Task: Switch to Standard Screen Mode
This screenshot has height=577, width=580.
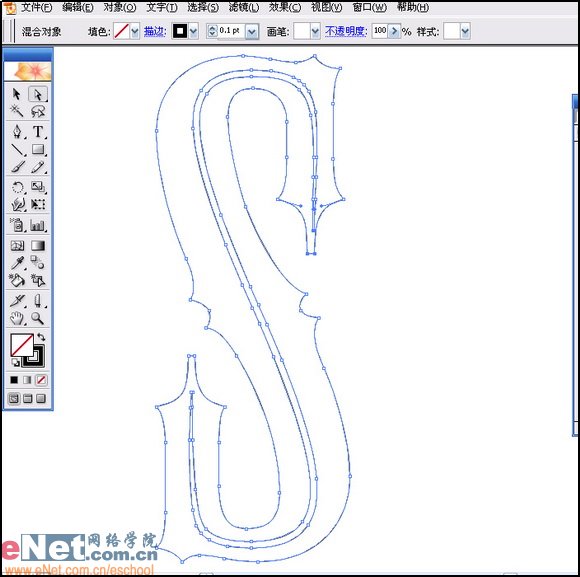Action: (14, 399)
